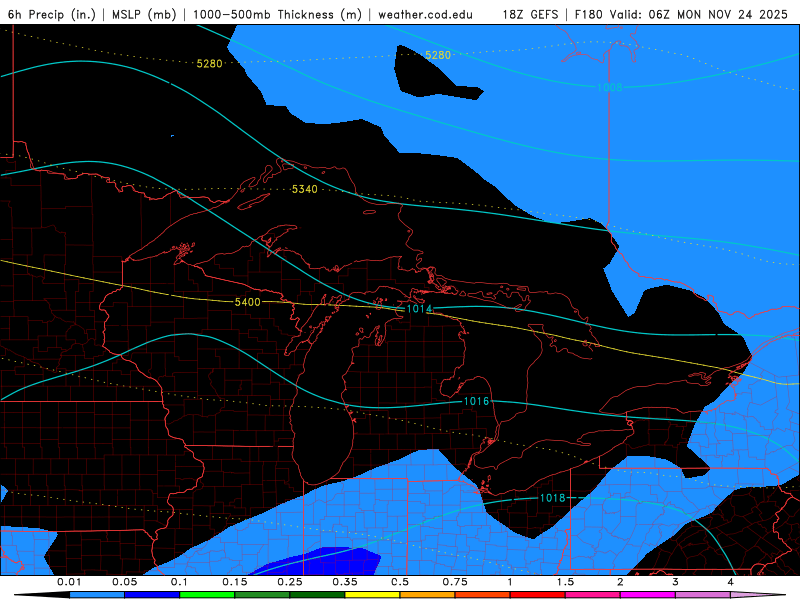Viewport: 800px width, 600px height.
Task: Click the 0.01 colorbar tick label
Action: click(x=69, y=582)
